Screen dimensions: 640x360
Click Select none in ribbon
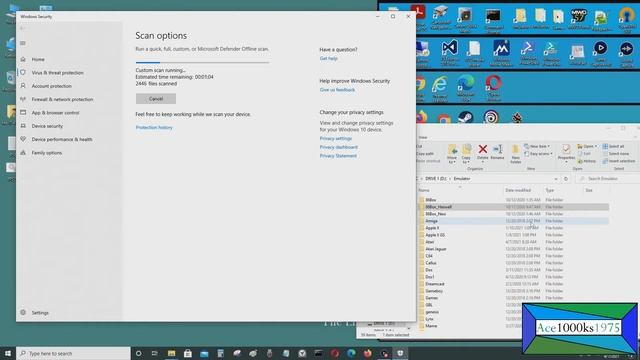click(x=616, y=153)
